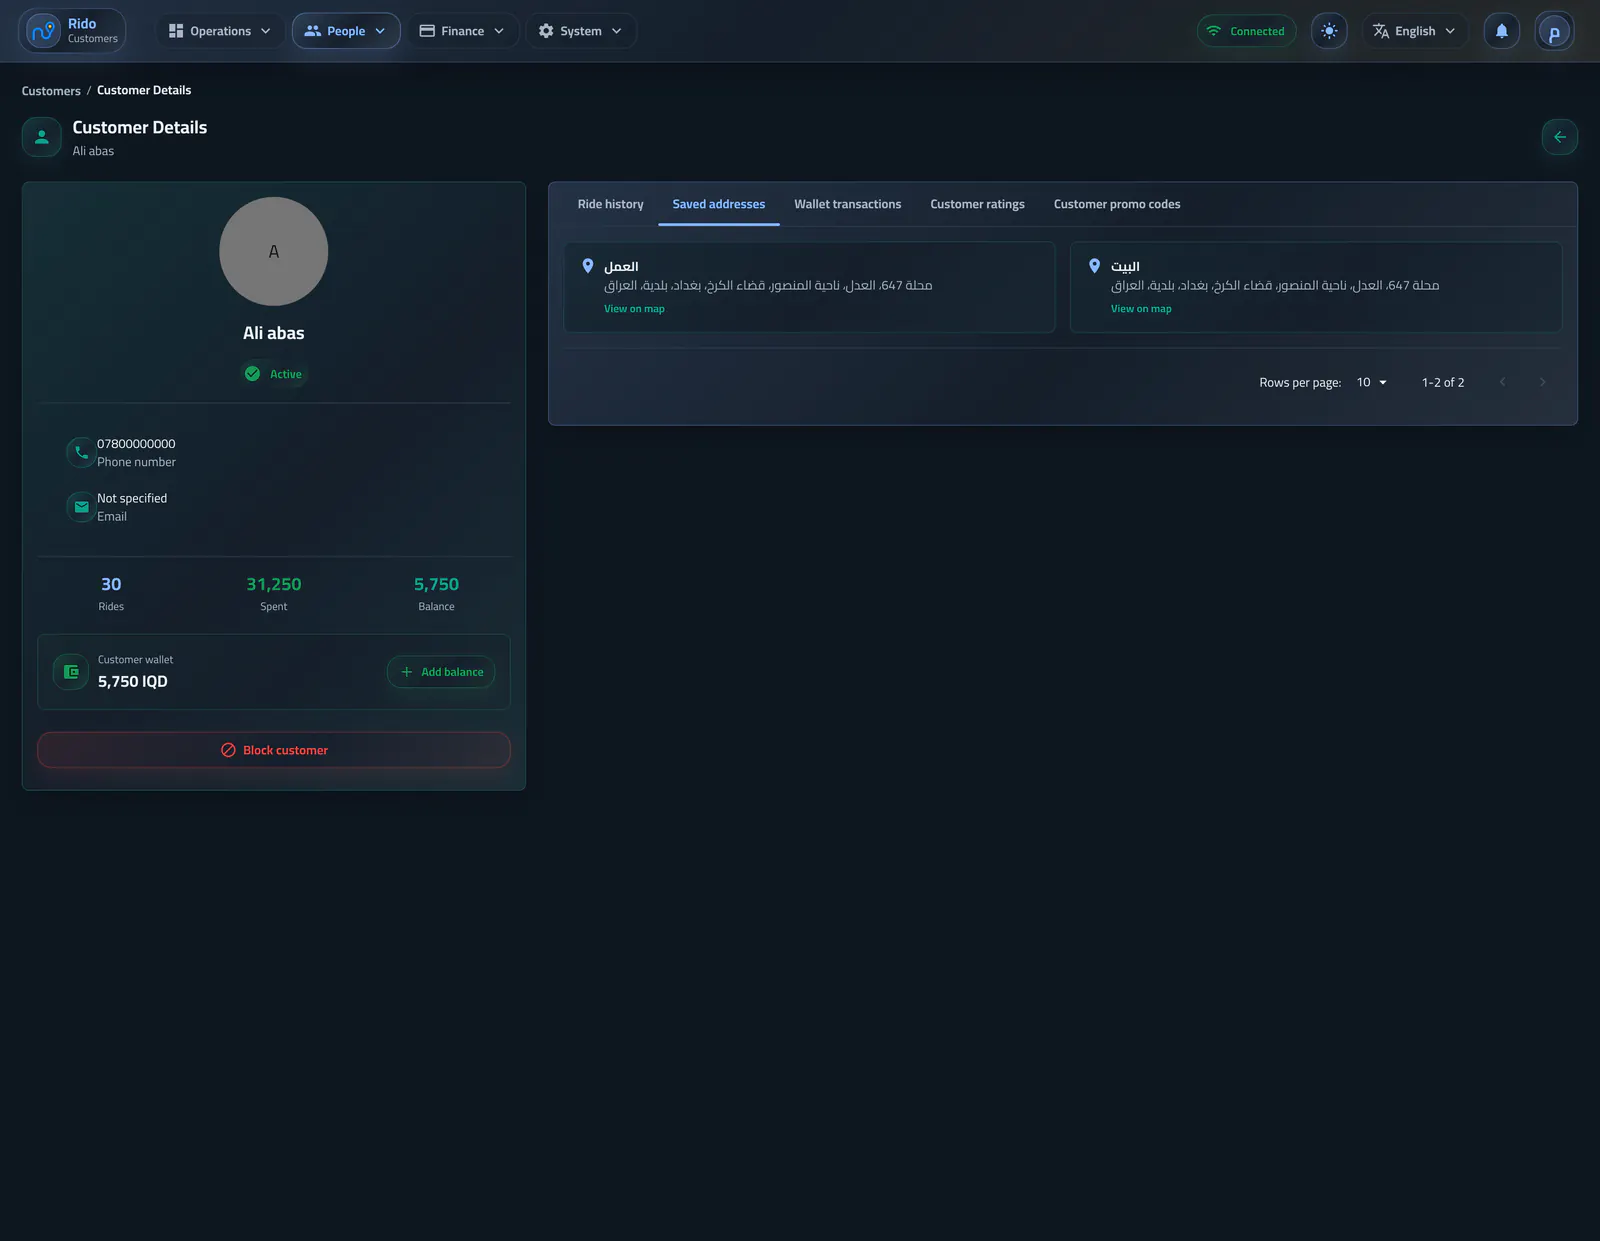Click the email envelope icon
Image resolution: width=1600 pixels, height=1241 pixels.
click(x=81, y=507)
